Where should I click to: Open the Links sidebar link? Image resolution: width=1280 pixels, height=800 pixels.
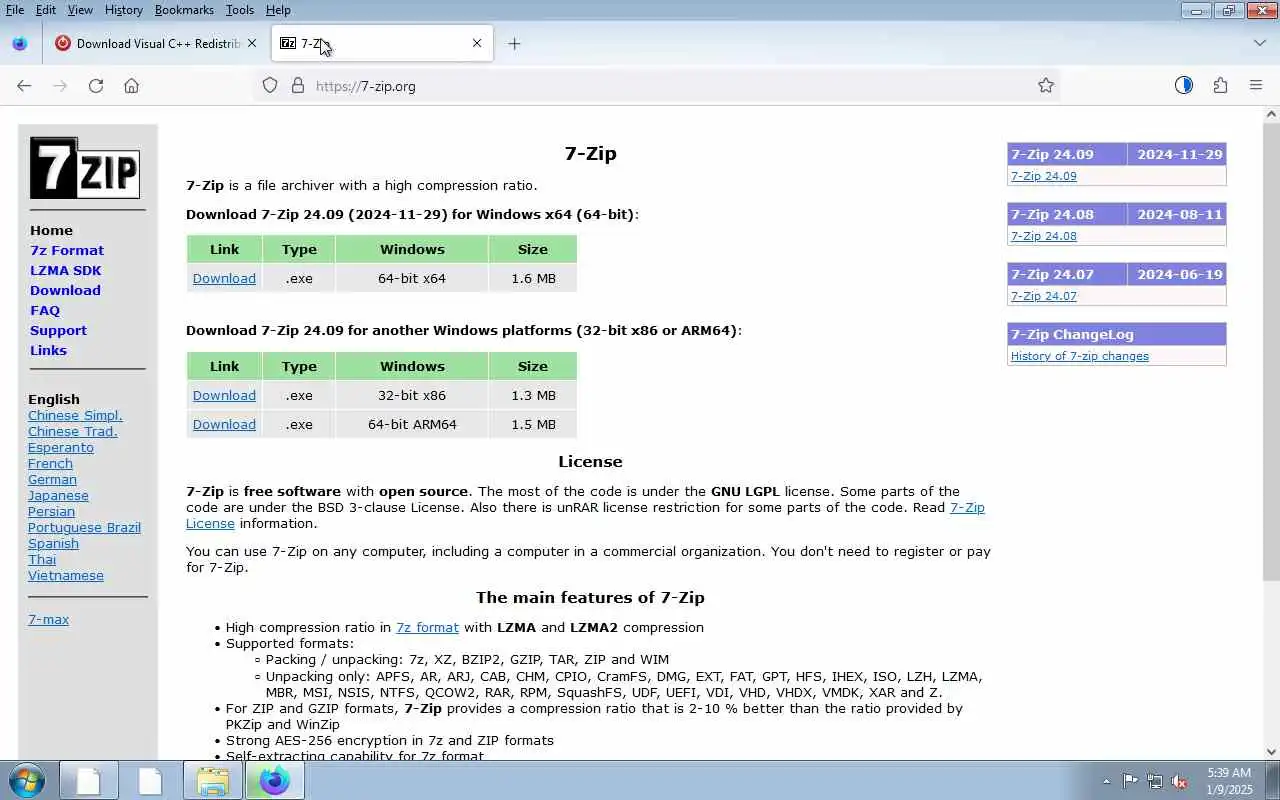click(48, 350)
